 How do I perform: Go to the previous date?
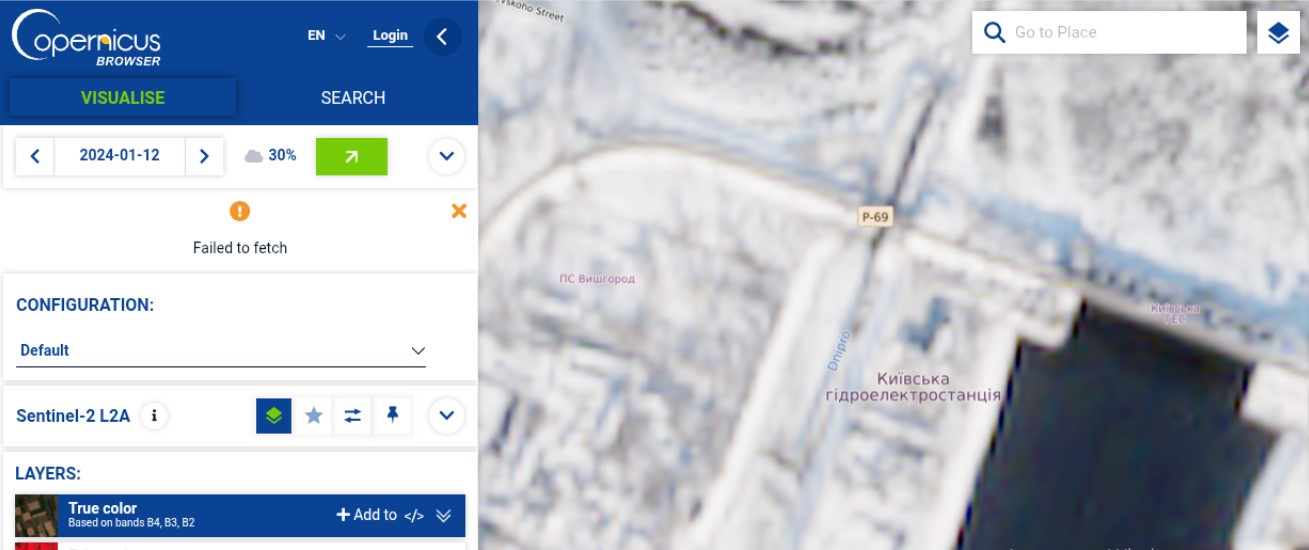(x=35, y=156)
